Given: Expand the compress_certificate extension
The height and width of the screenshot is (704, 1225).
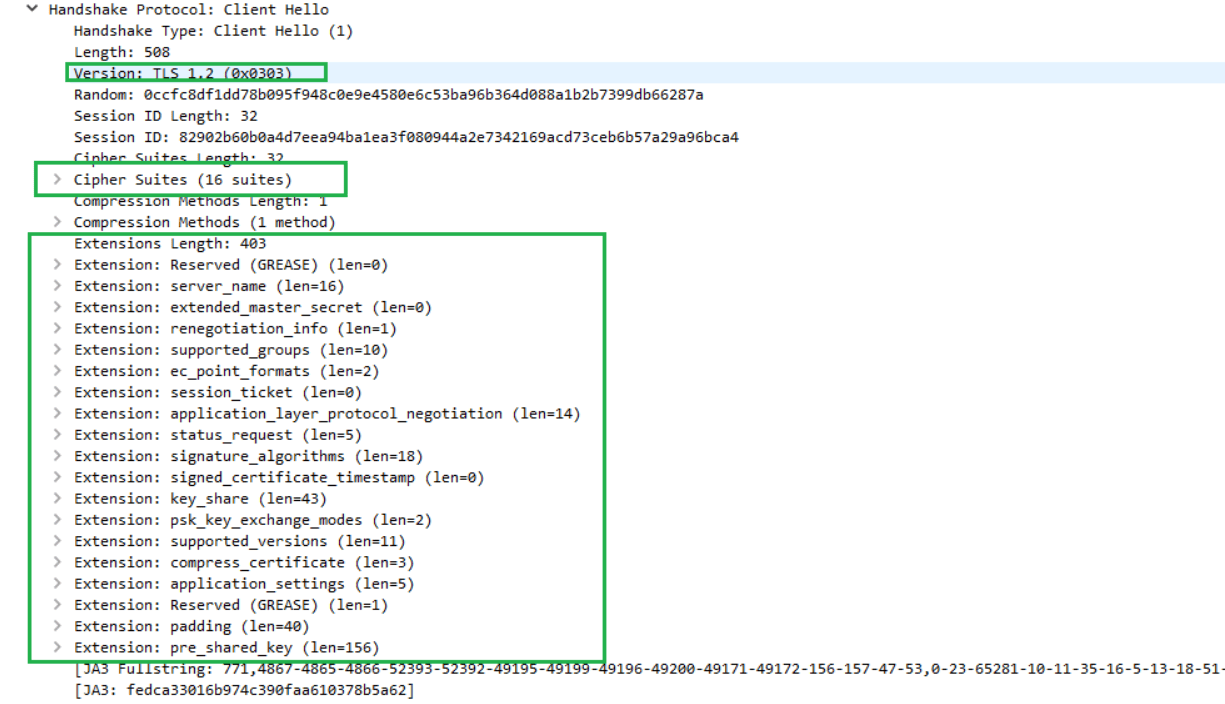Looking at the screenshot, I should 57,562.
